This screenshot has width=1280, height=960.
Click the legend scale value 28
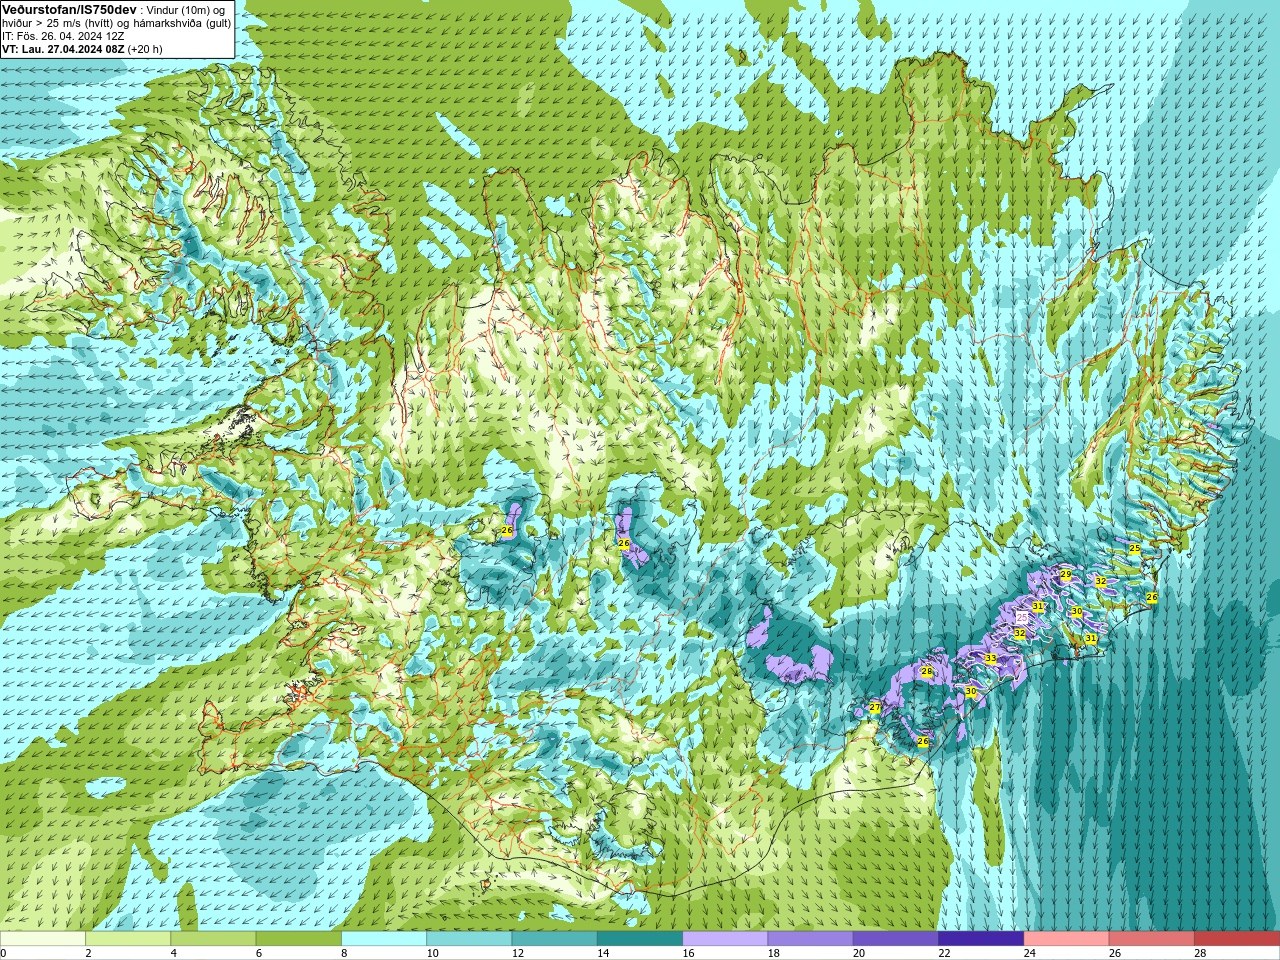pos(1200,953)
